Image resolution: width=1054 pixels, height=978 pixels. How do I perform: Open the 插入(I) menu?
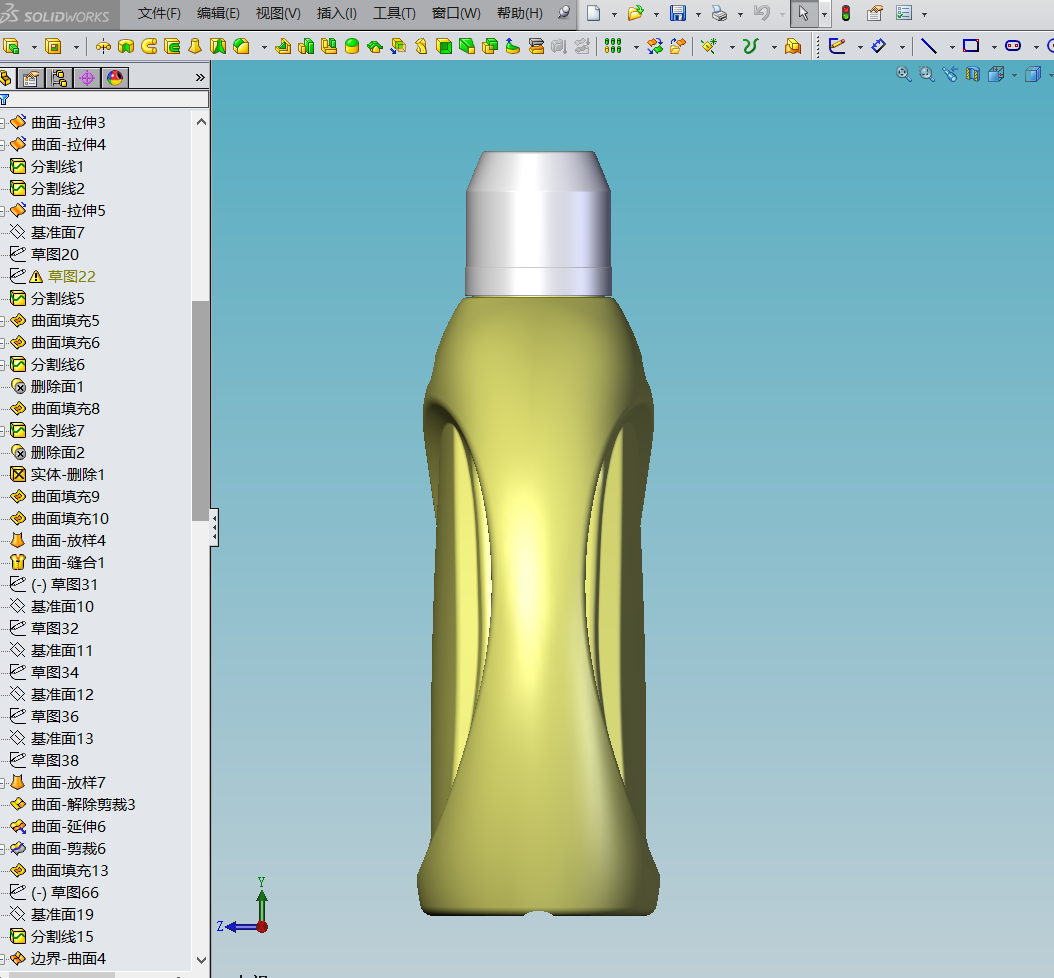point(337,13)
